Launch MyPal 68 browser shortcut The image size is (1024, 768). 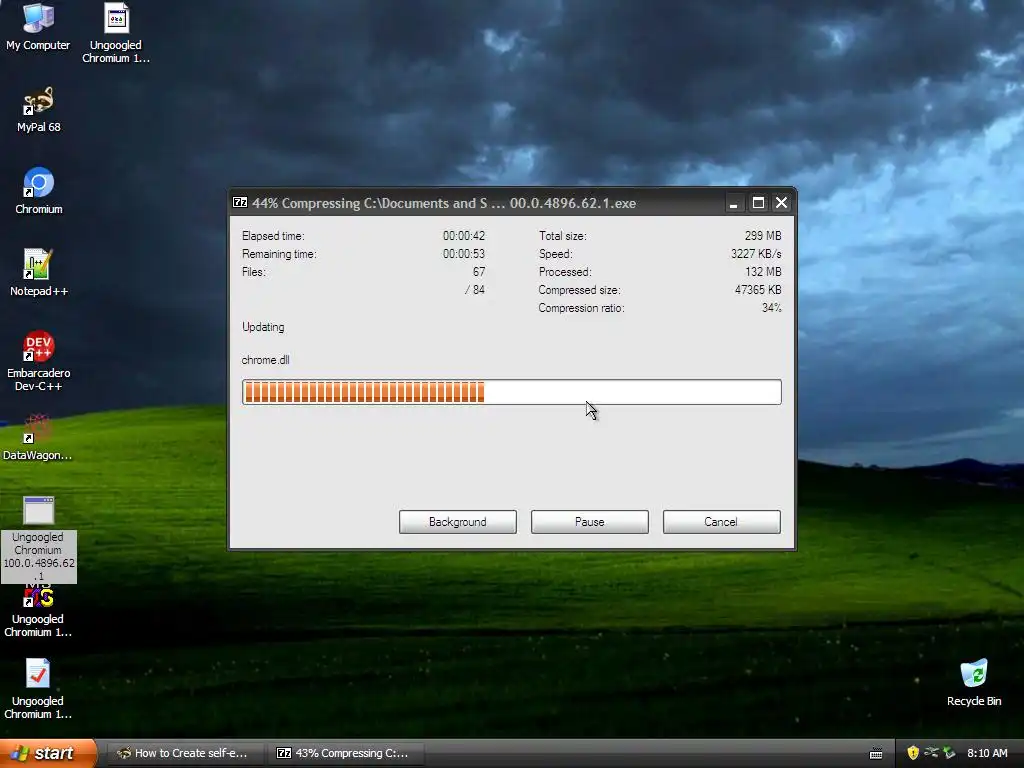39,110
